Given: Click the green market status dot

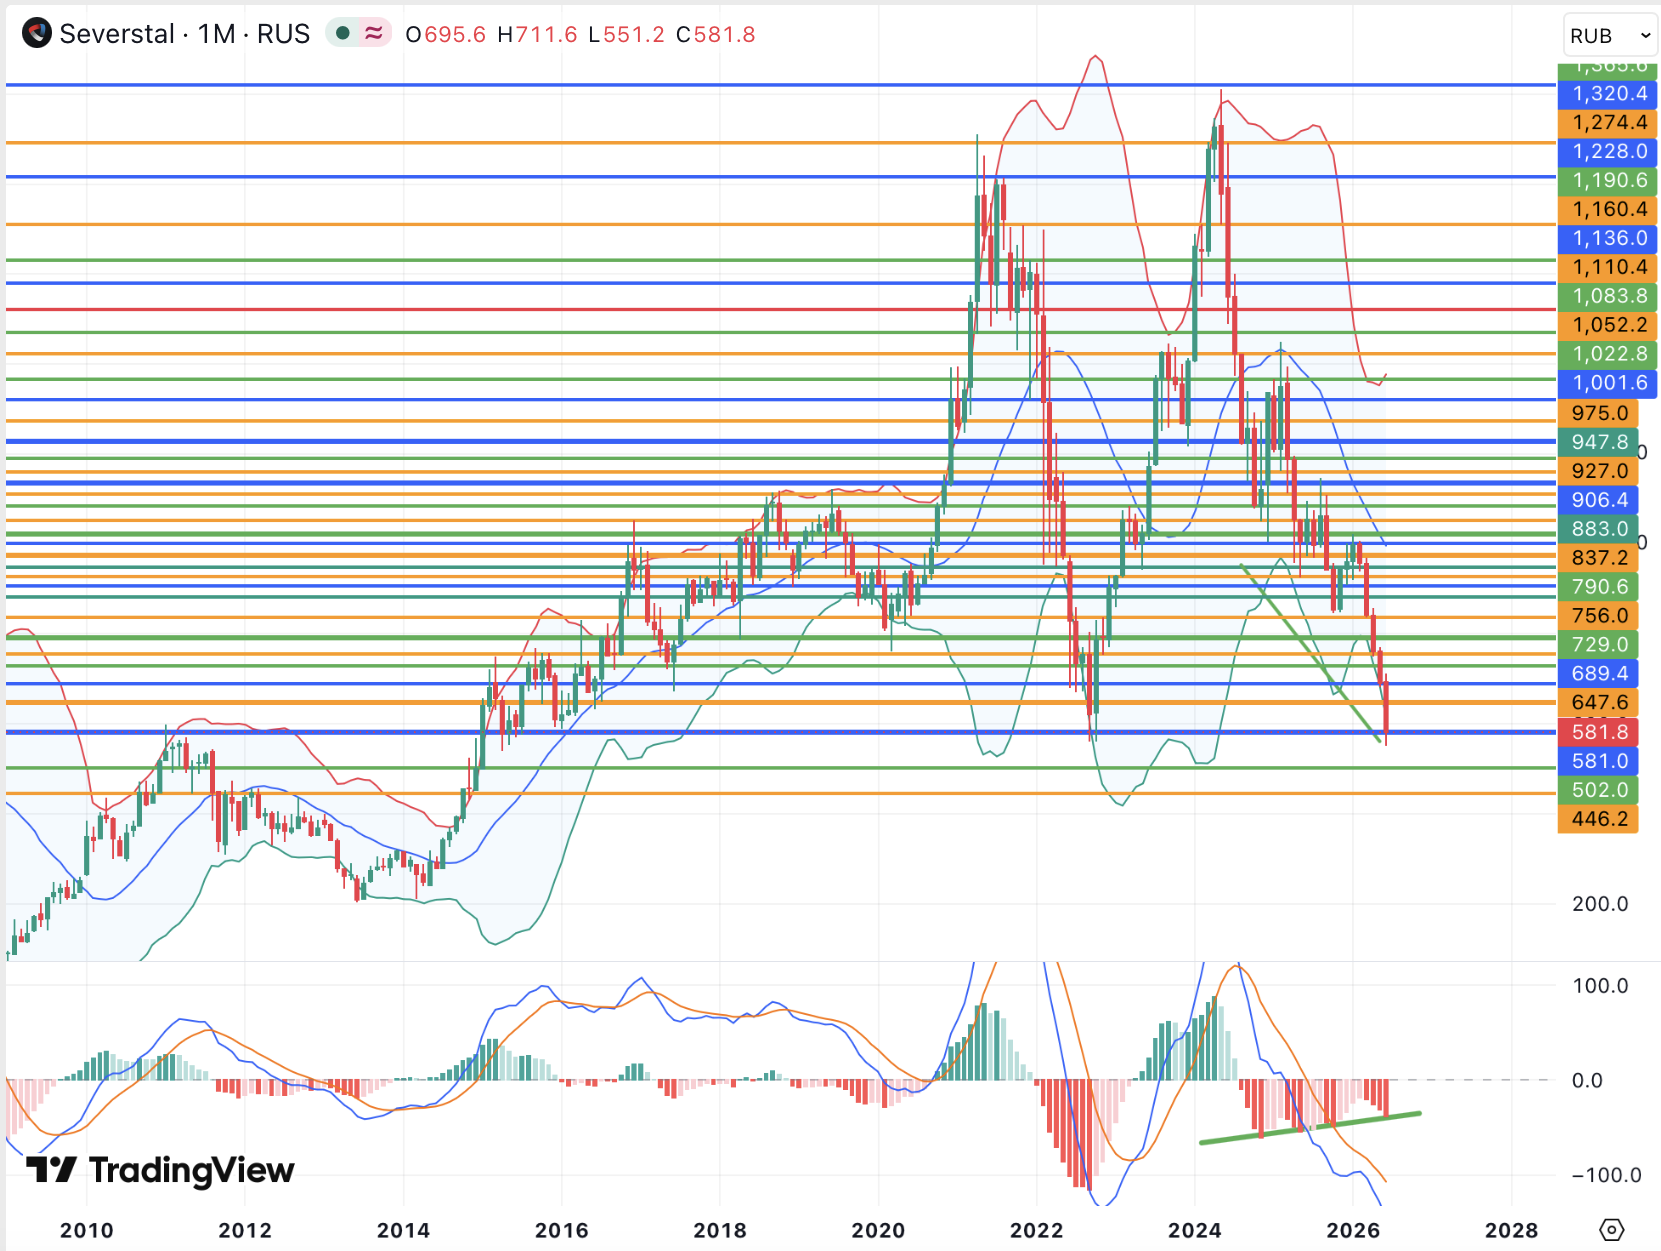Looking at the screenshot, I should tap(343, 34).
